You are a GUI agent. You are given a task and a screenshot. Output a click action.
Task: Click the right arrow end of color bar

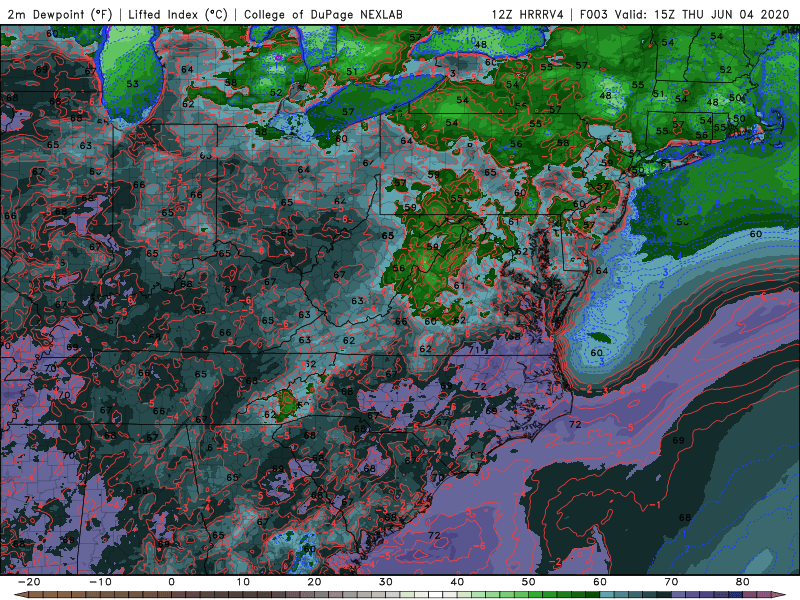click(779, 595)
